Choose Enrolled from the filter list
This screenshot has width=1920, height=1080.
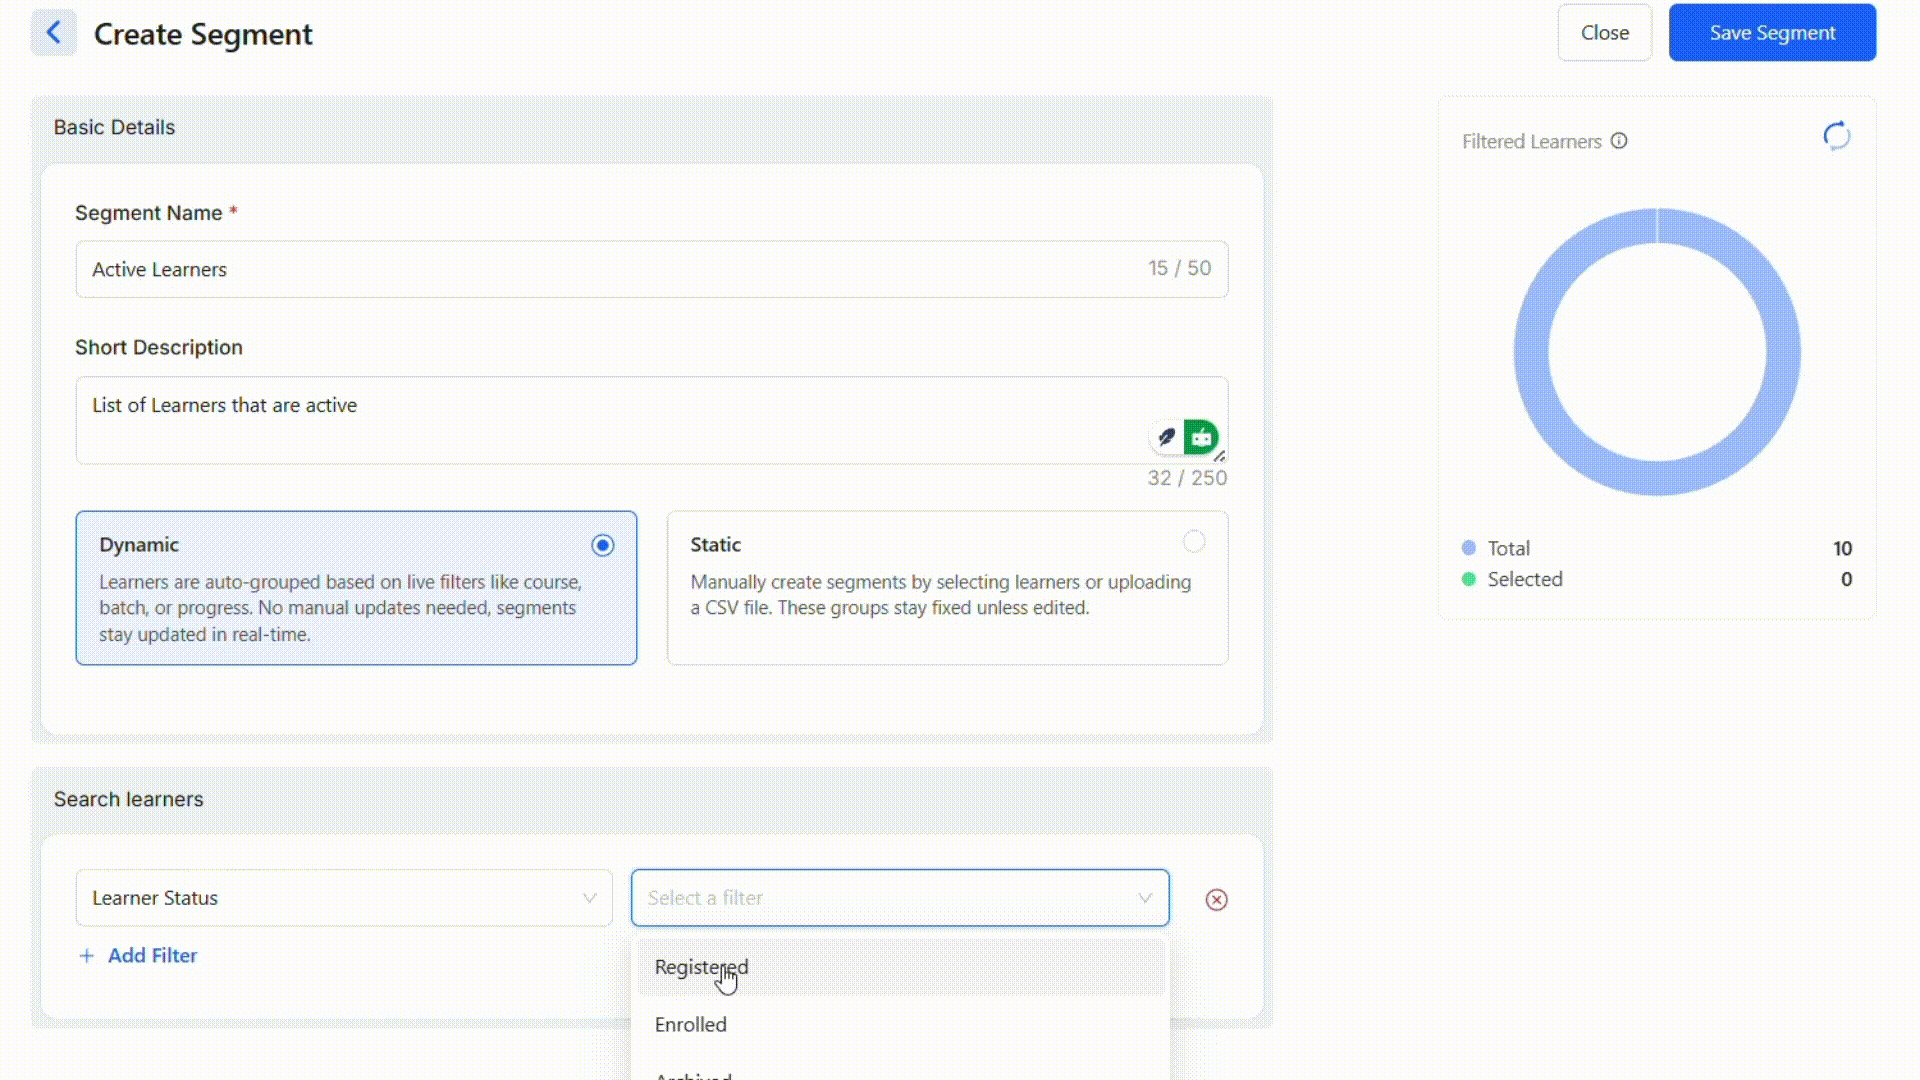[x=691, y=1025]
